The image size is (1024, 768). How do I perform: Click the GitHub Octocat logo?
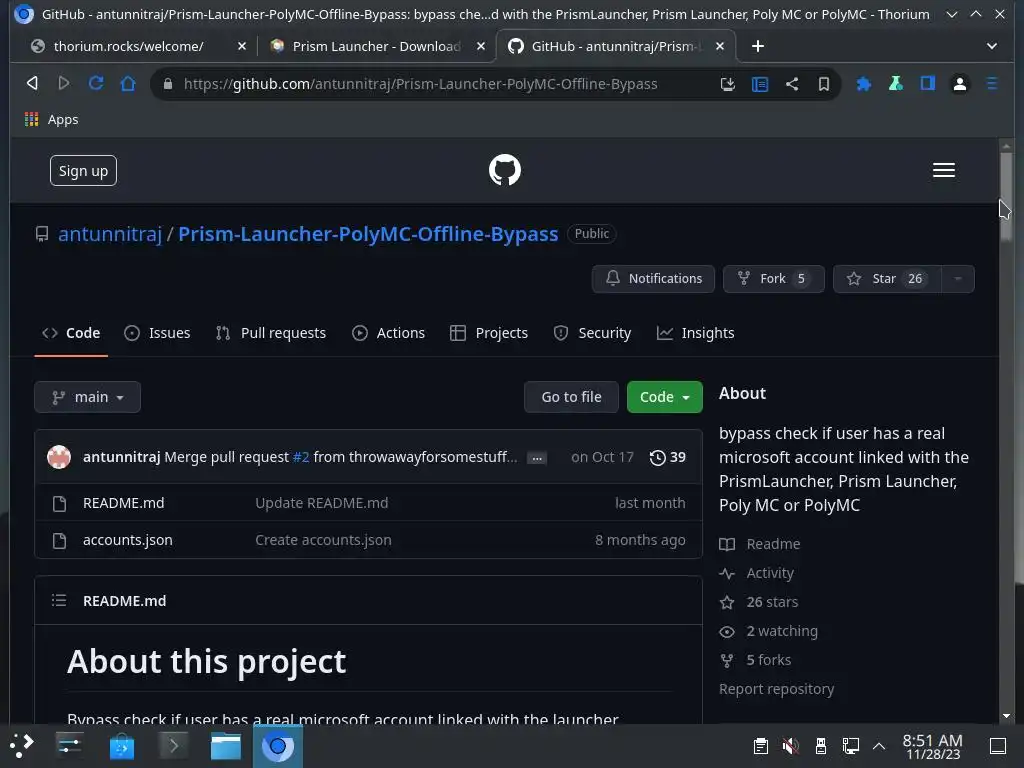click(x=505, y=170)
